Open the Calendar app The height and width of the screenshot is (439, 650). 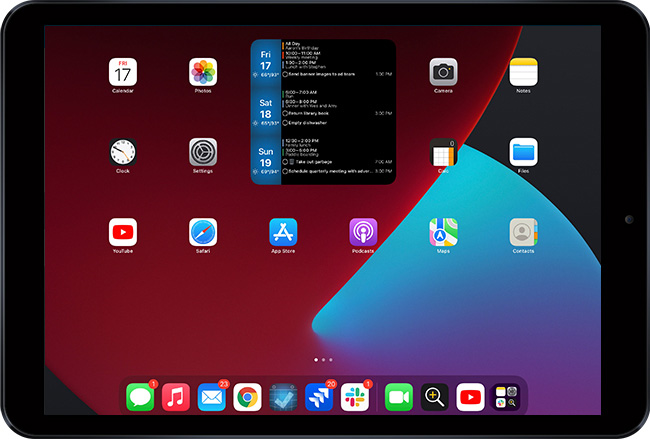pyautogui.click(x=123, y=72)
